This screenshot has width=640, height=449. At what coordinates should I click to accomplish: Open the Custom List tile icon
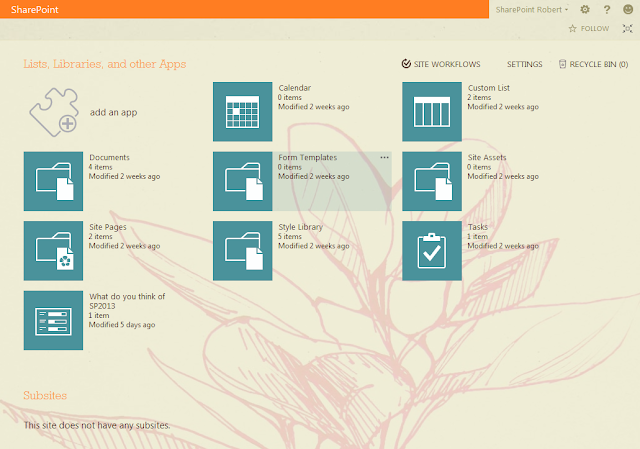[432, 112]
